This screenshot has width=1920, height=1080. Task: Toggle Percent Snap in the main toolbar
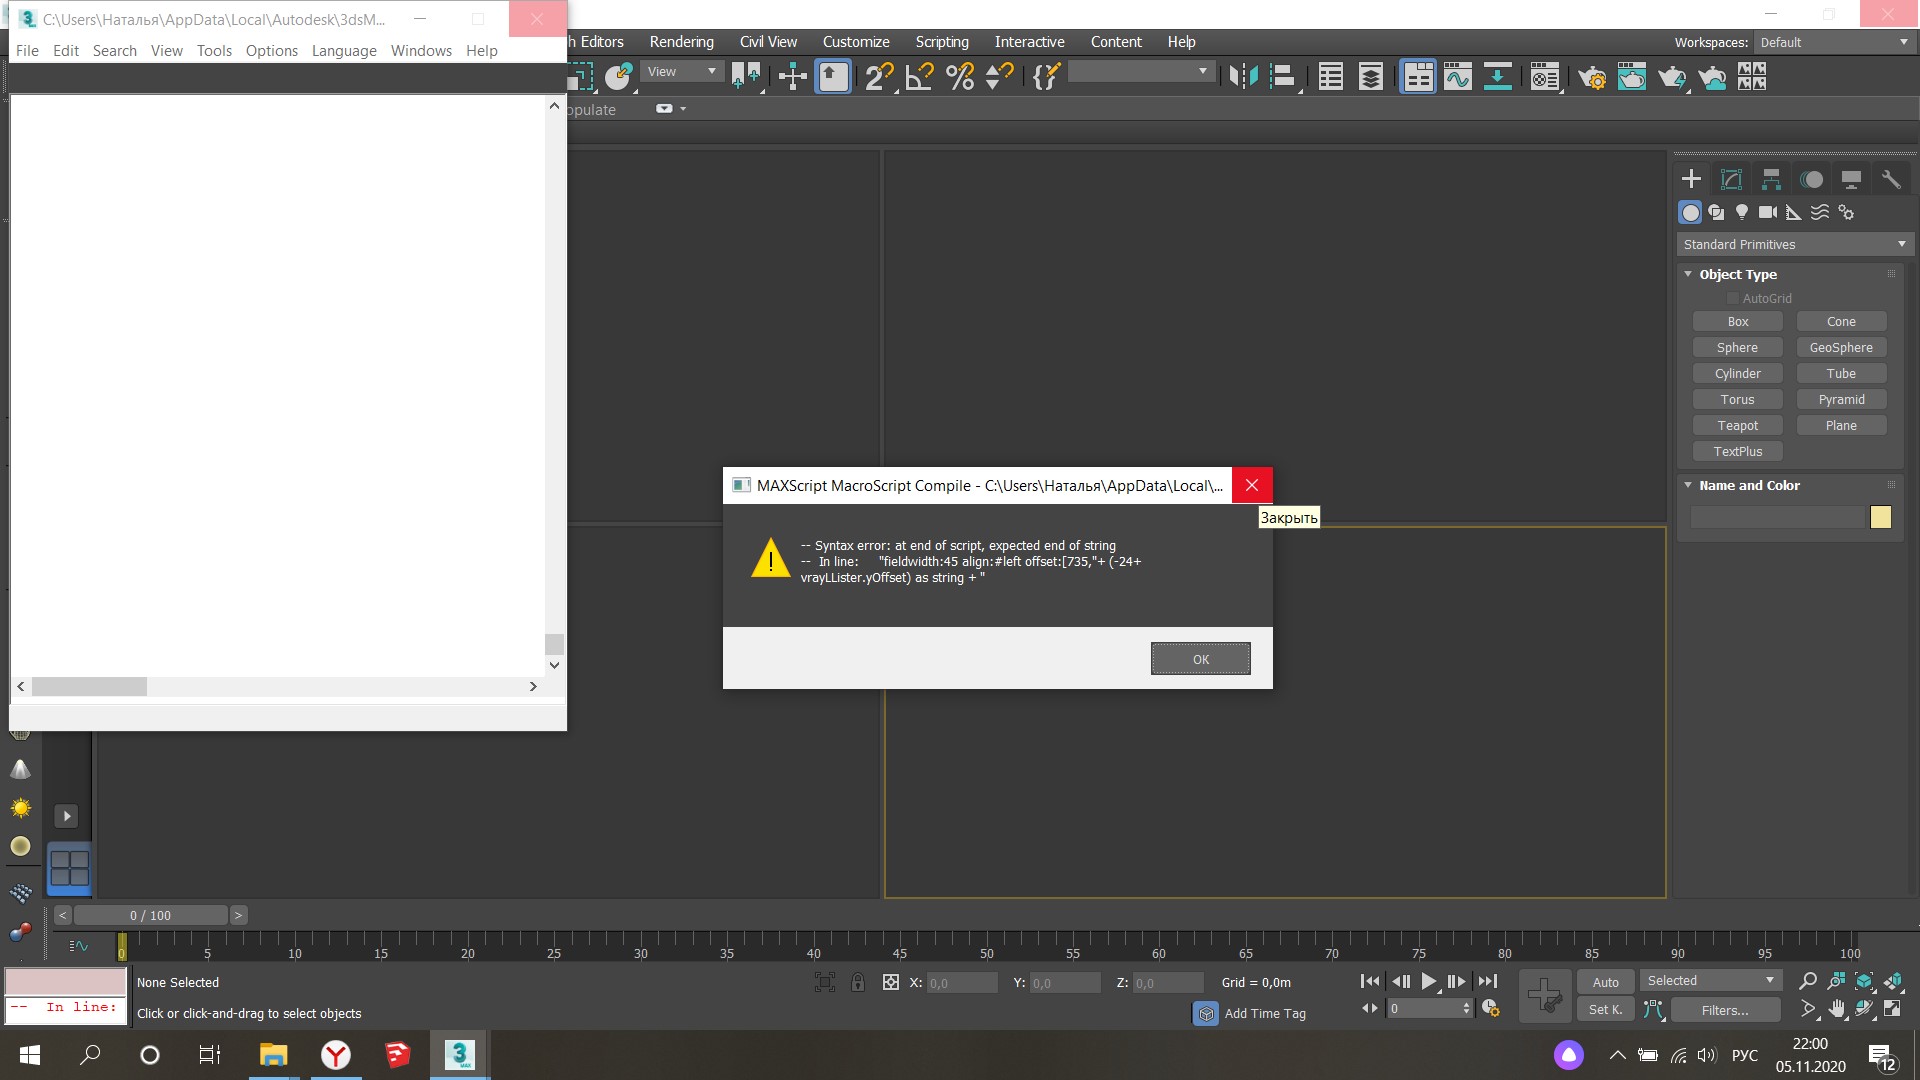[x=959, y=77]
